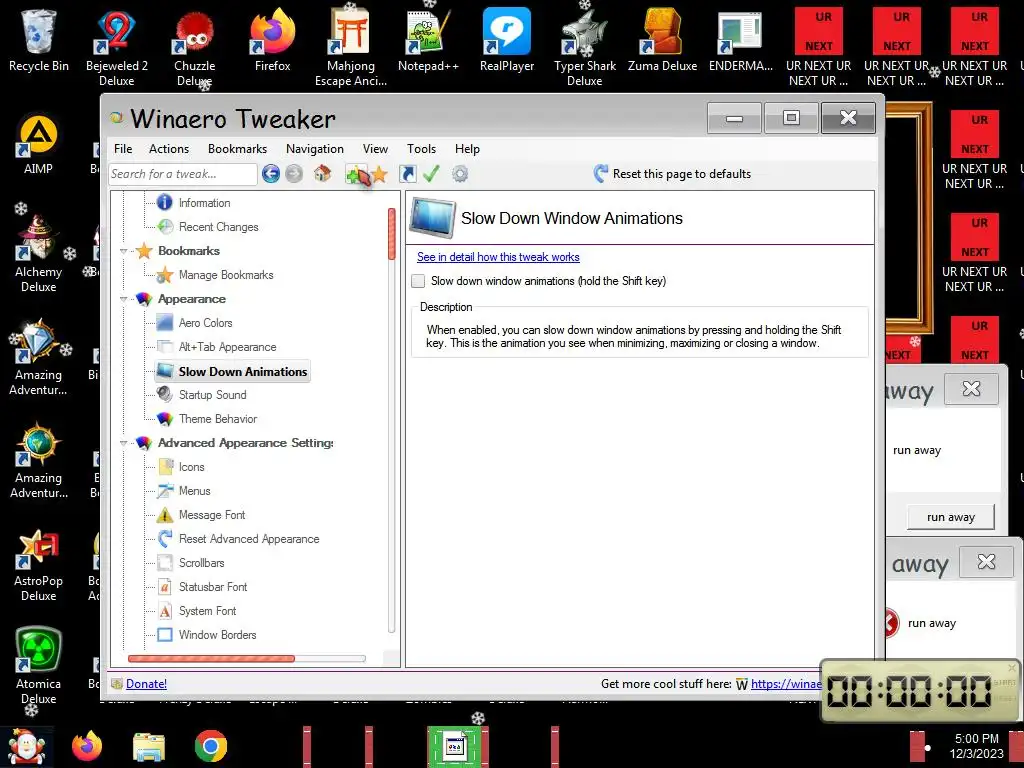
Task: Open Typer Shark Deluxe desktop shortcut
Action: pyautogui.click(x=584, y=48)
